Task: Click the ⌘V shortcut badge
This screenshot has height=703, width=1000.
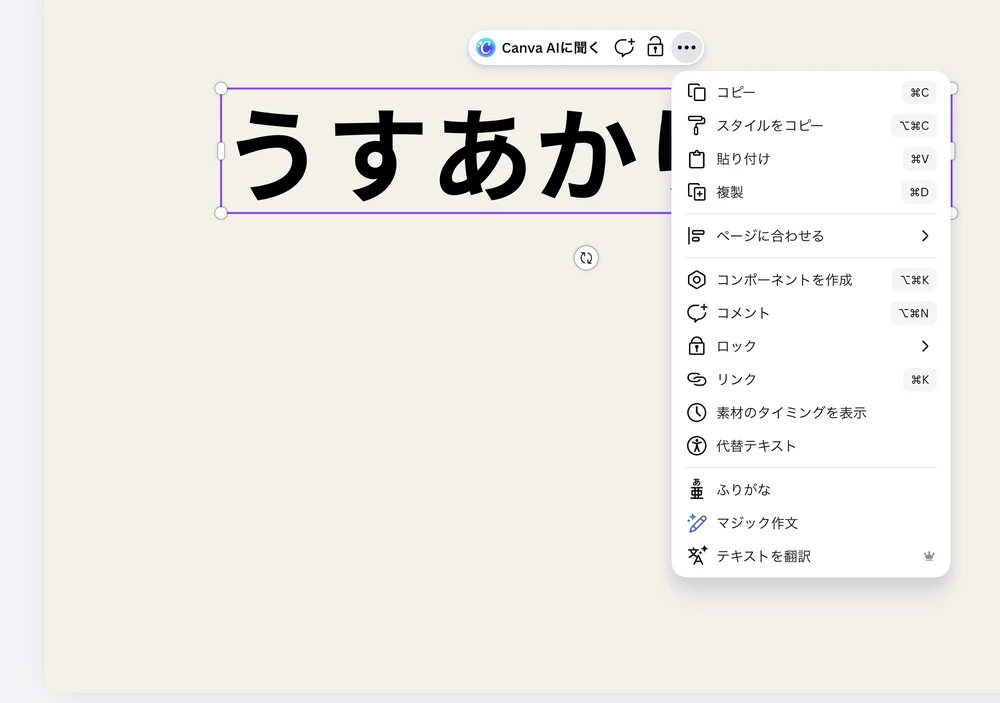Action: tap(919, 159)
